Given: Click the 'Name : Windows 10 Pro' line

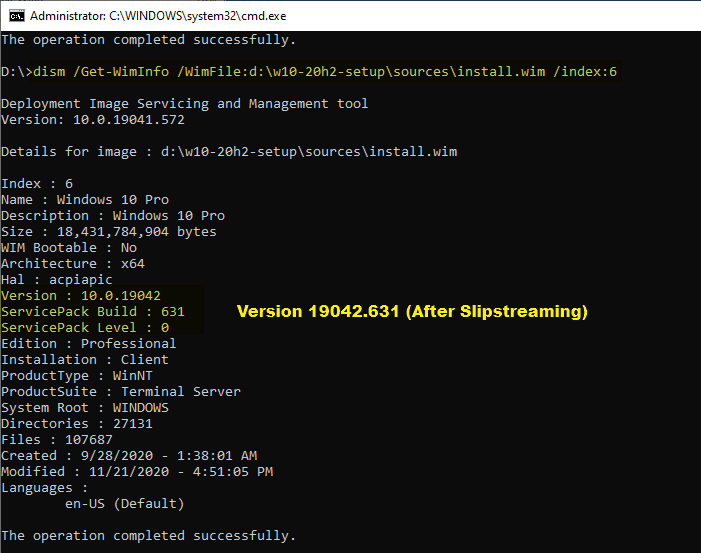Looking at the screenshot, I should click(85, 200).
